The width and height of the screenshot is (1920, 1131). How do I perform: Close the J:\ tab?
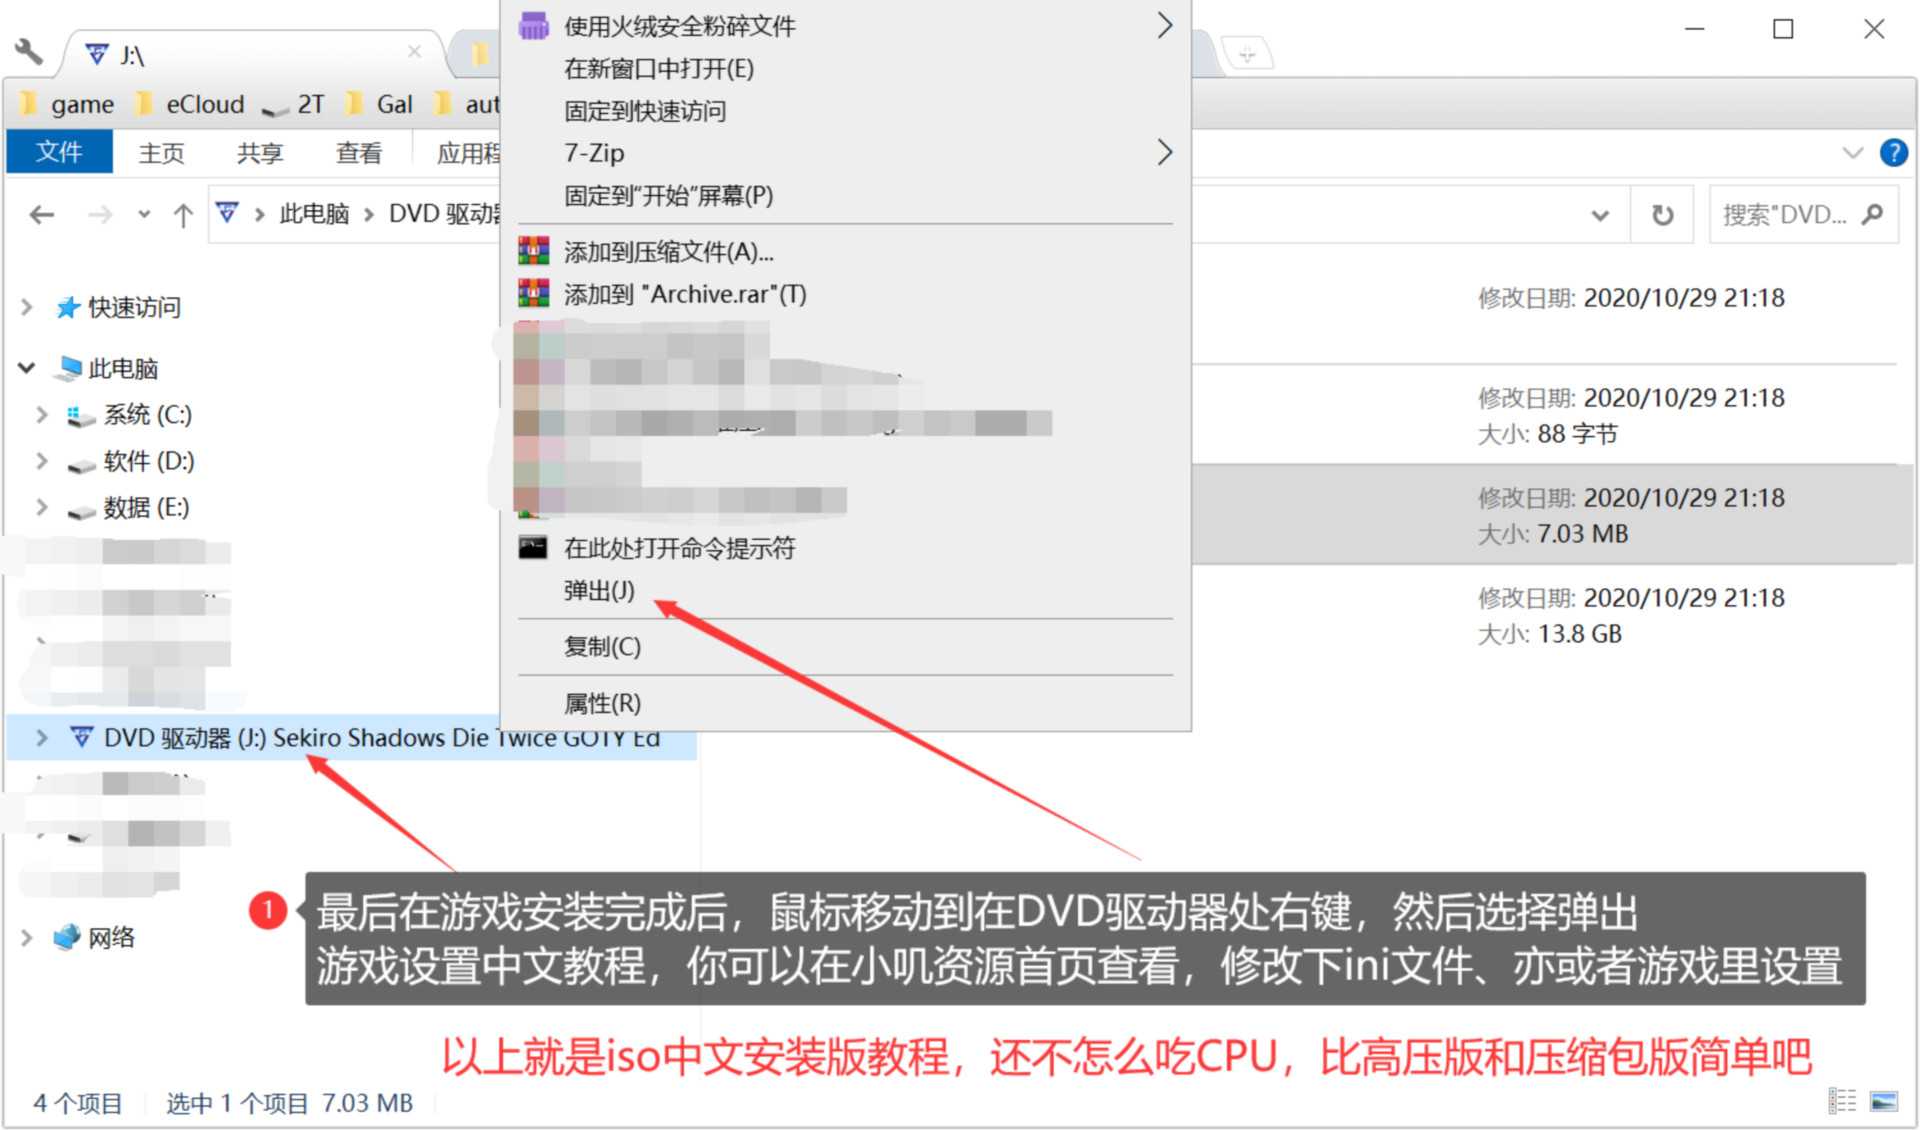tap(414, 52)
